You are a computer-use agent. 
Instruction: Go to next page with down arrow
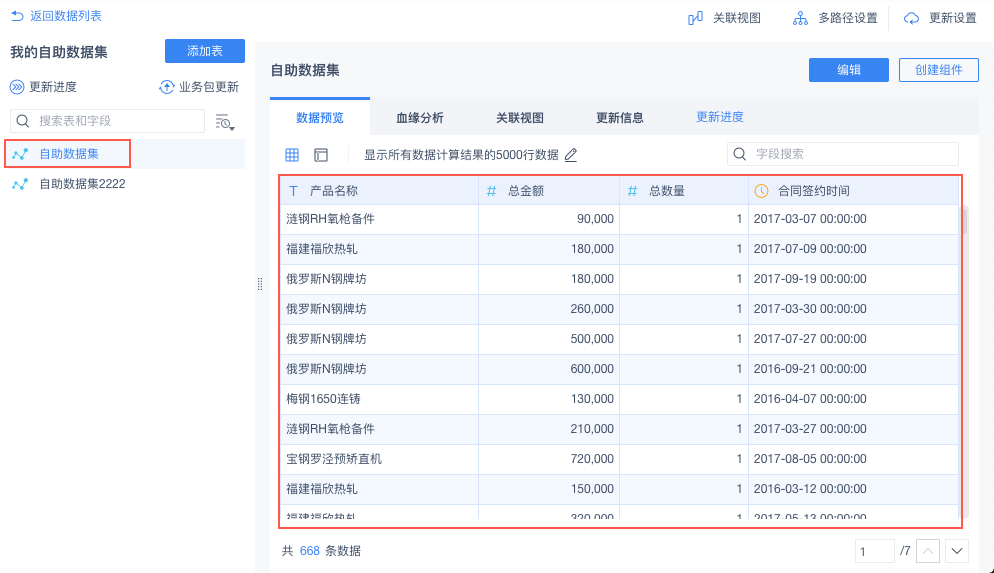pos(957,551)
